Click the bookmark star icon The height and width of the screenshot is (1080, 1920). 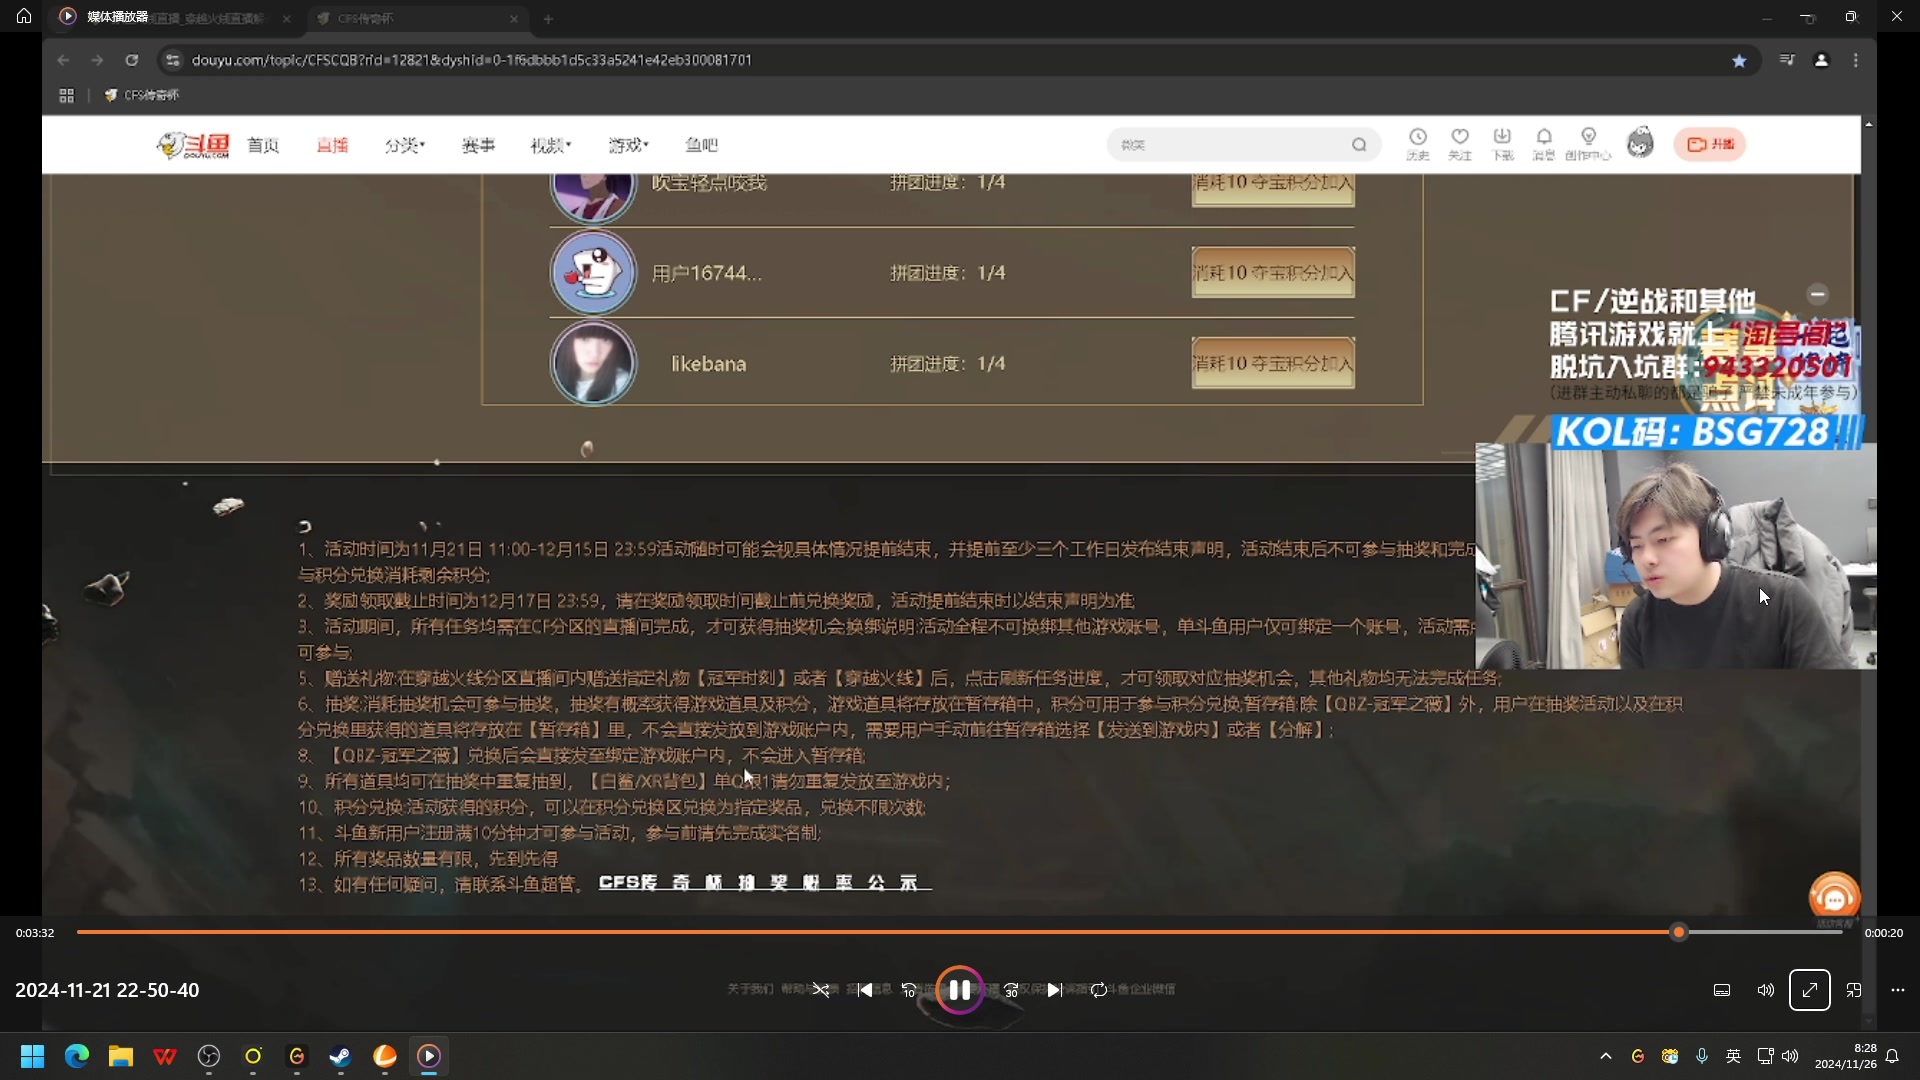(1739, 60)
